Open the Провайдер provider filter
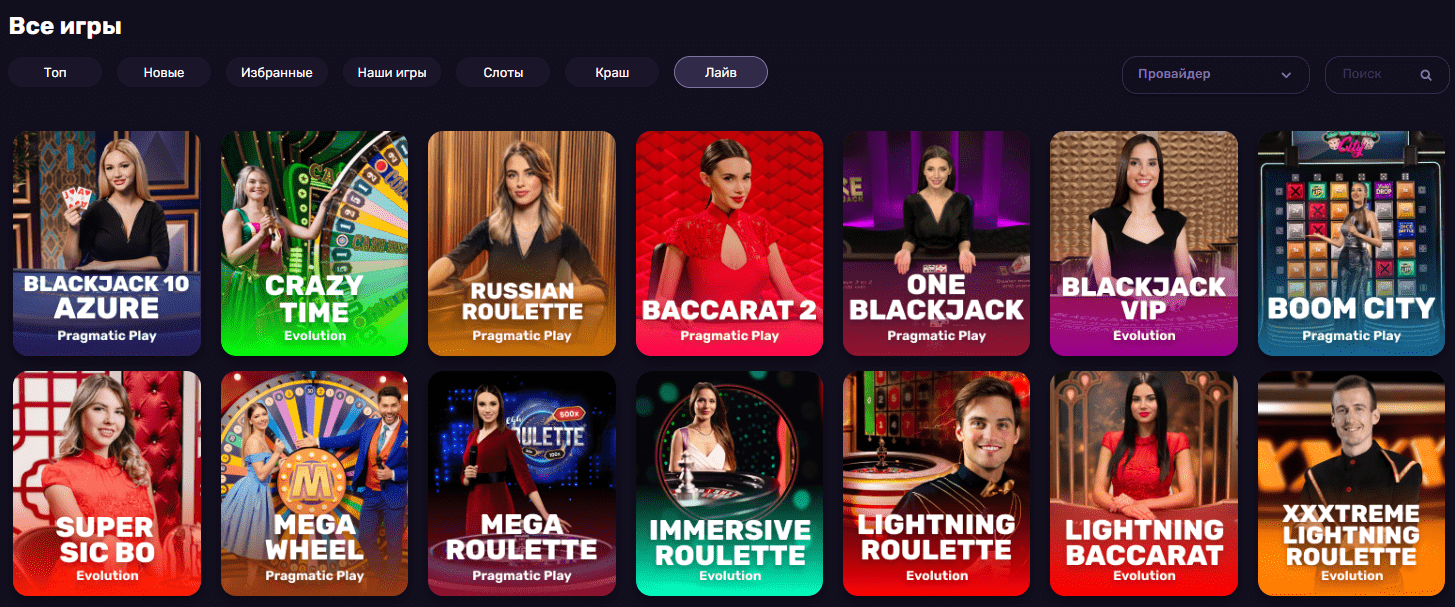Image resolution: width=1455 pixels, height=607 pixels. tap(1216, 74)
